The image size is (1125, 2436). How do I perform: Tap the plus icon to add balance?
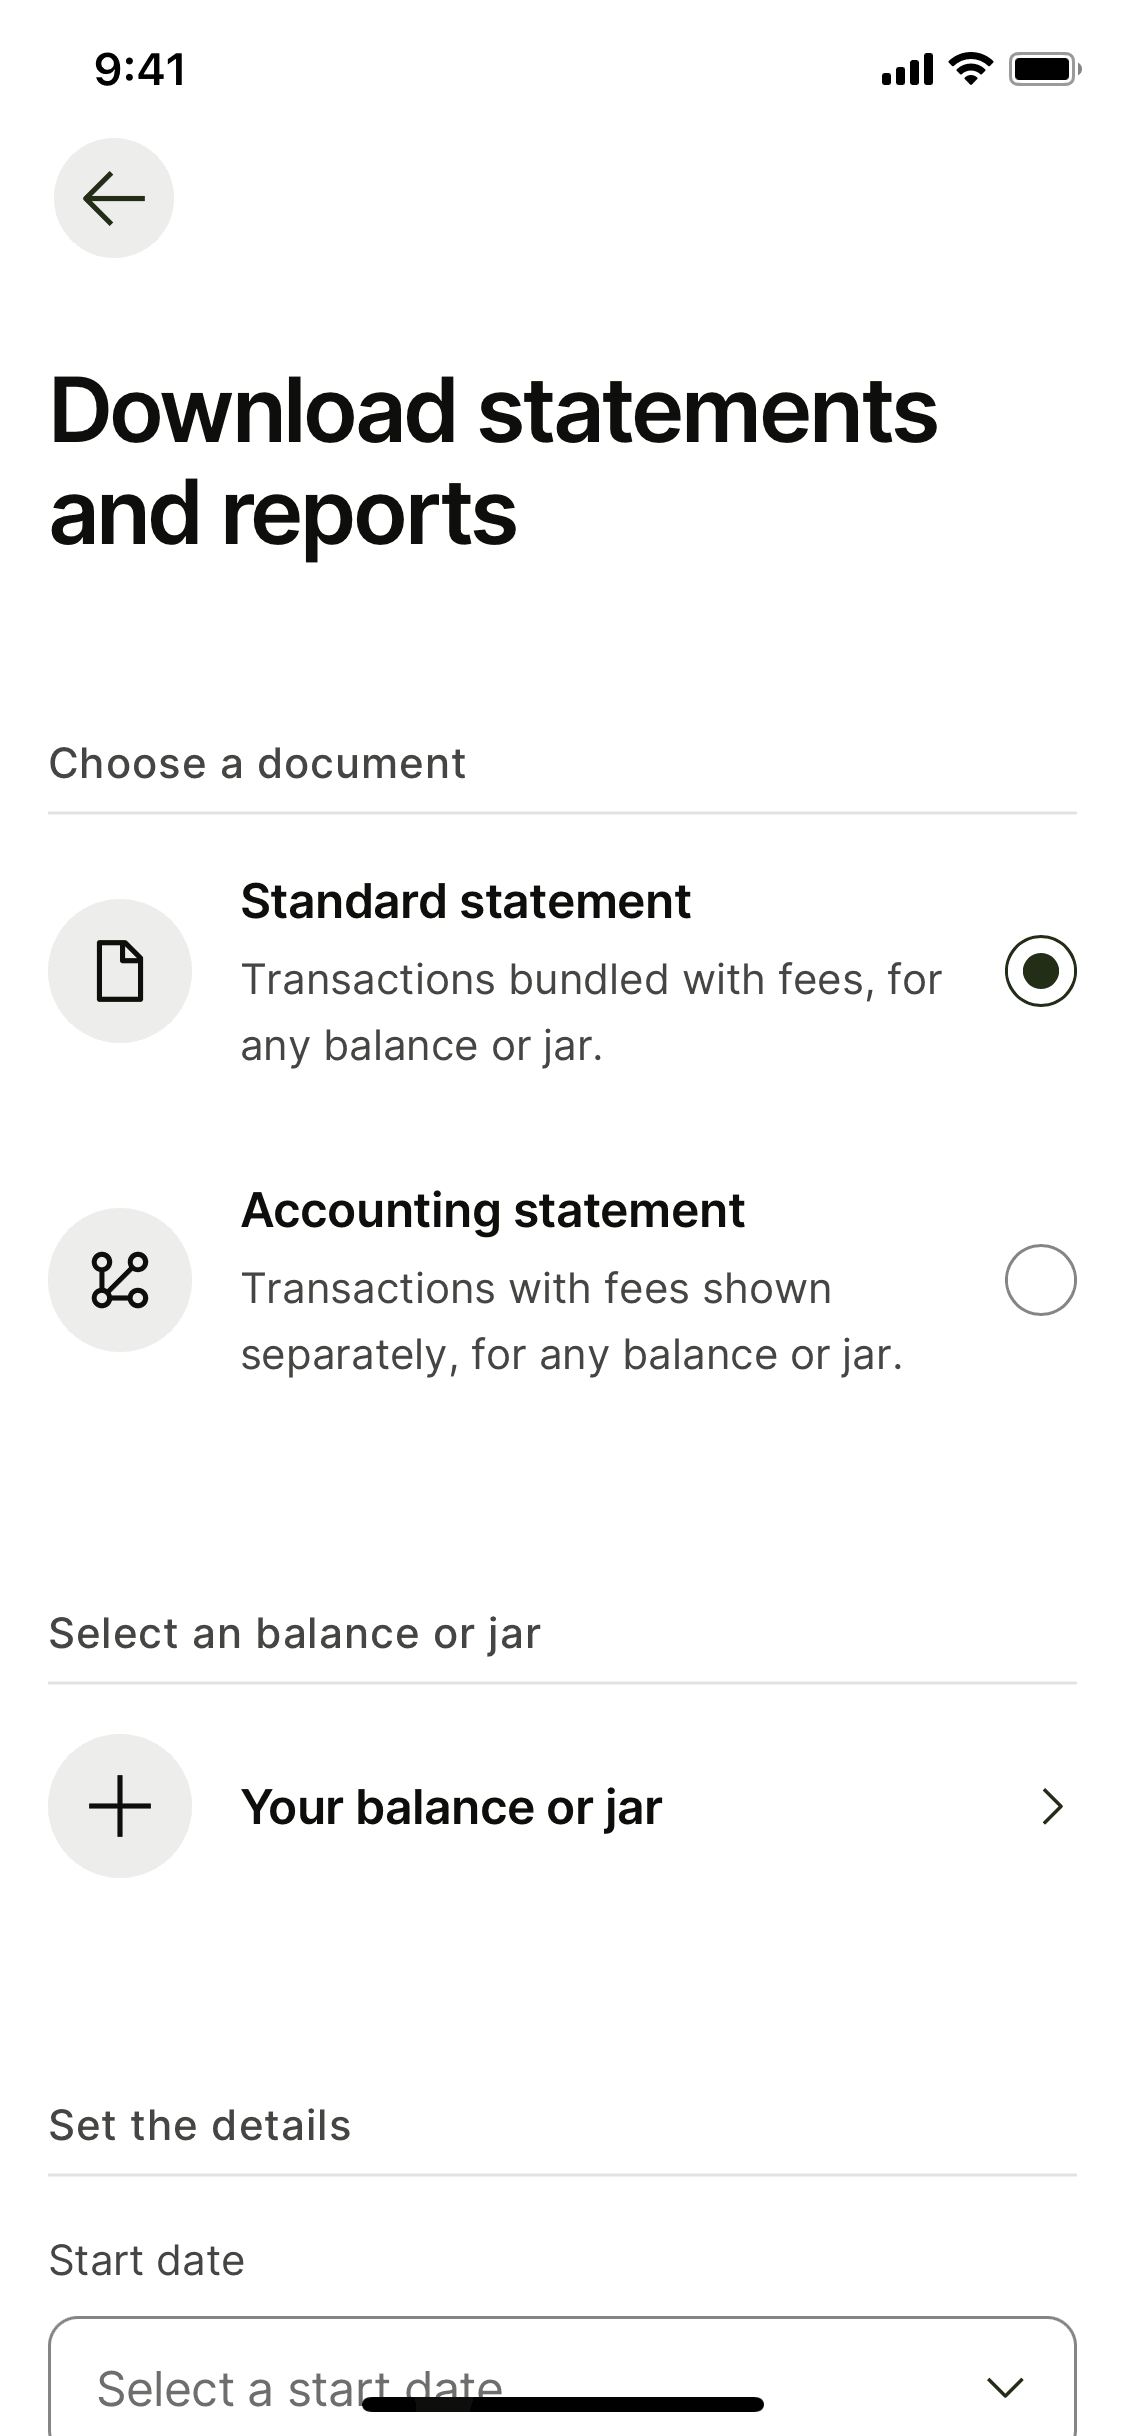point(120,1806)
